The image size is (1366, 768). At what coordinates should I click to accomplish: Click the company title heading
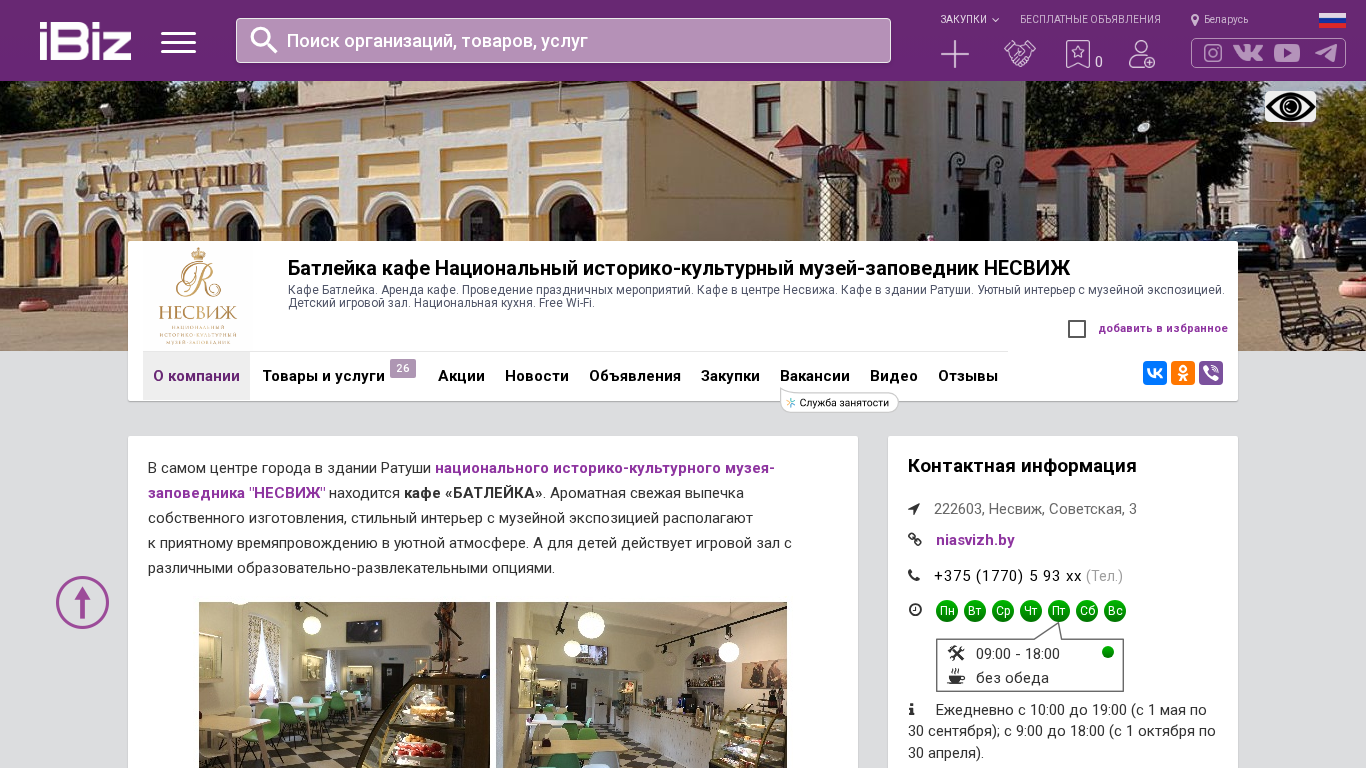click(679, 268)
